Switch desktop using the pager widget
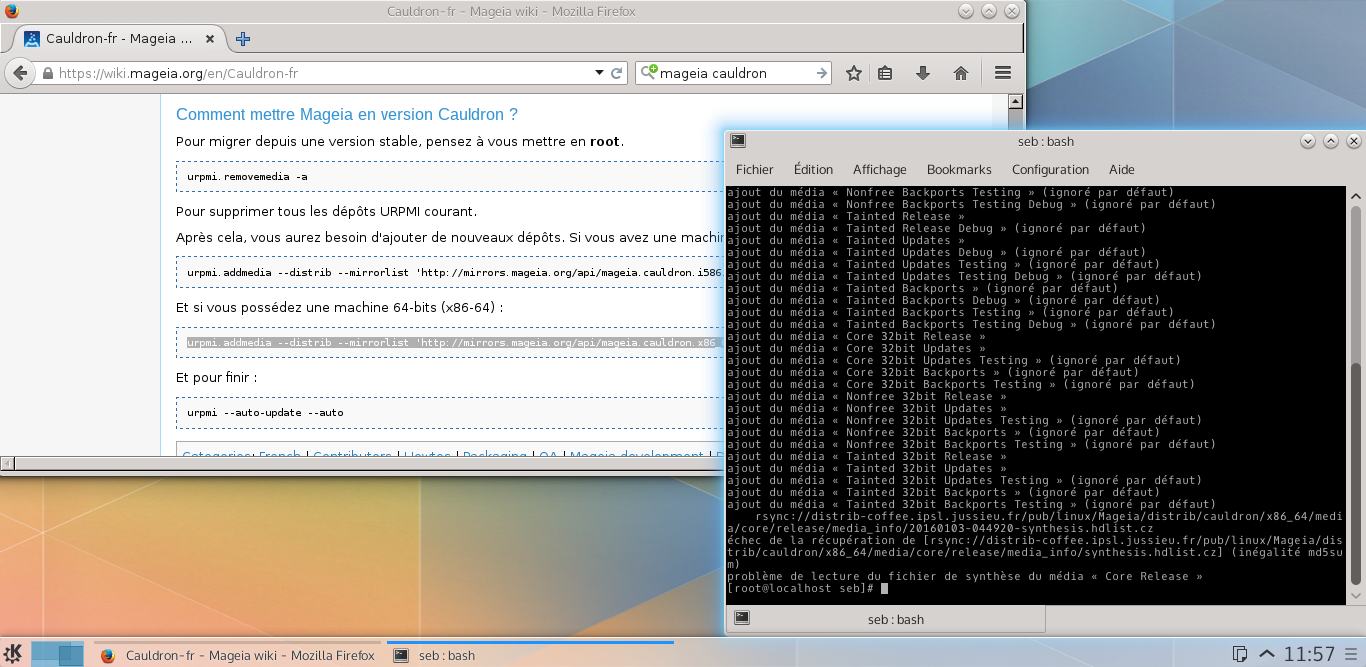The width and height of the screenshot is (1366, 667). (58, 655)
